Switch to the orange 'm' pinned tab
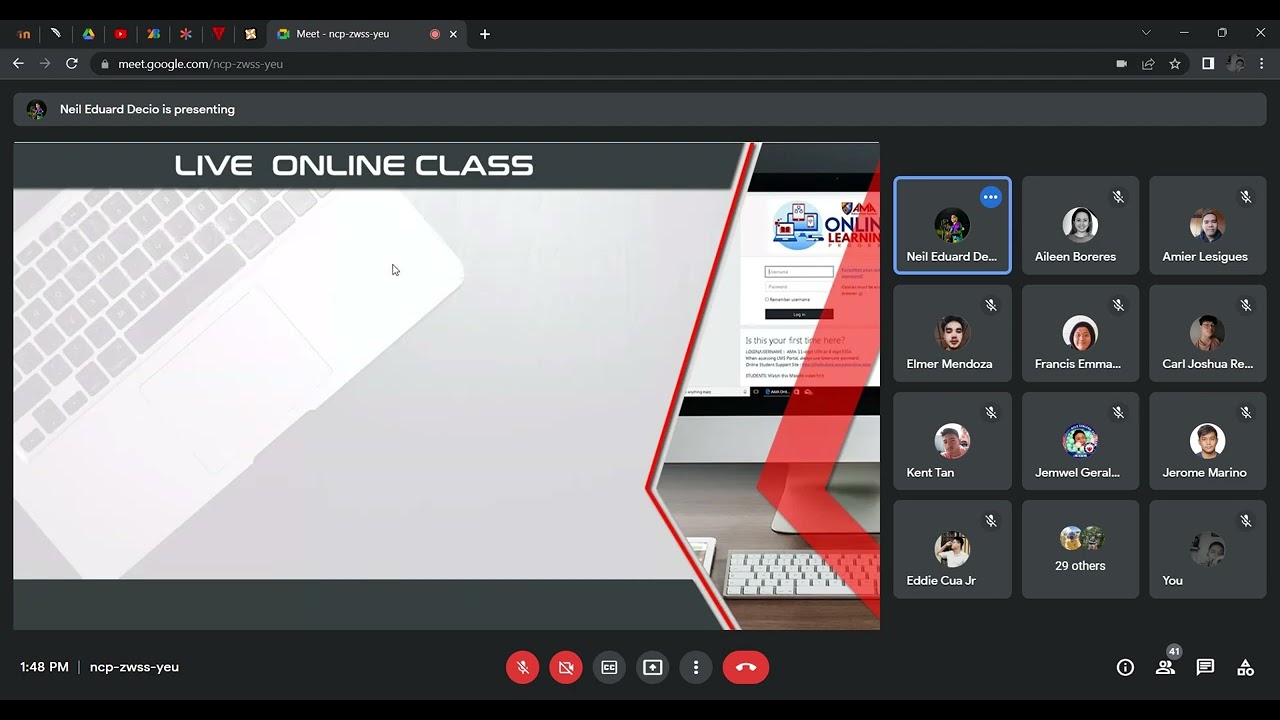 pyautogui.click(x=24, y=33)
